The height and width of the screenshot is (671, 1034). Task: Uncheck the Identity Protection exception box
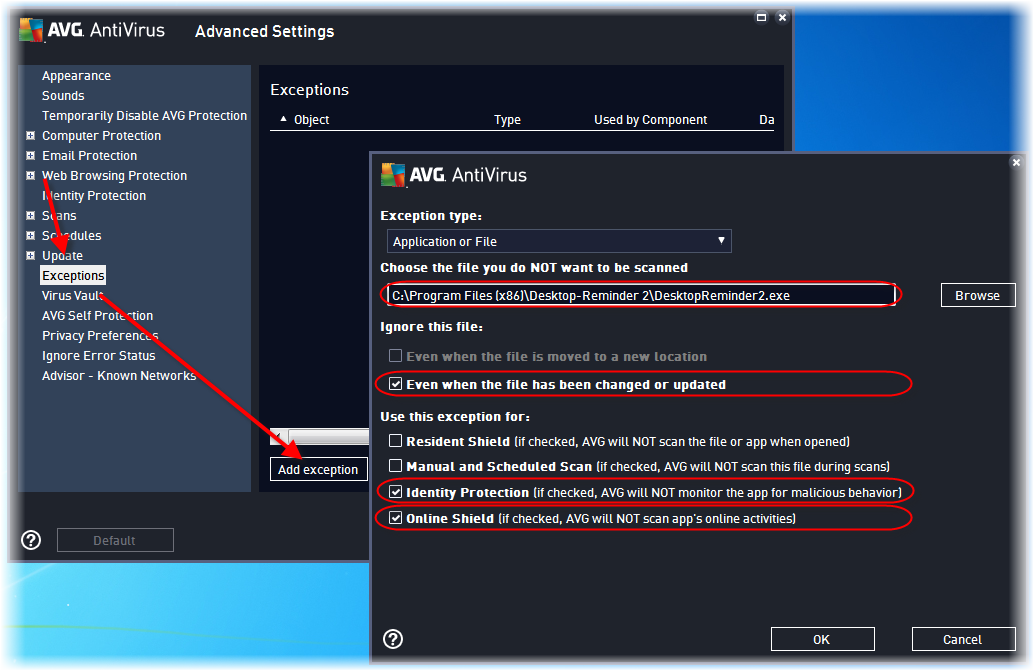pyautogui.click(x=395, y=491)
